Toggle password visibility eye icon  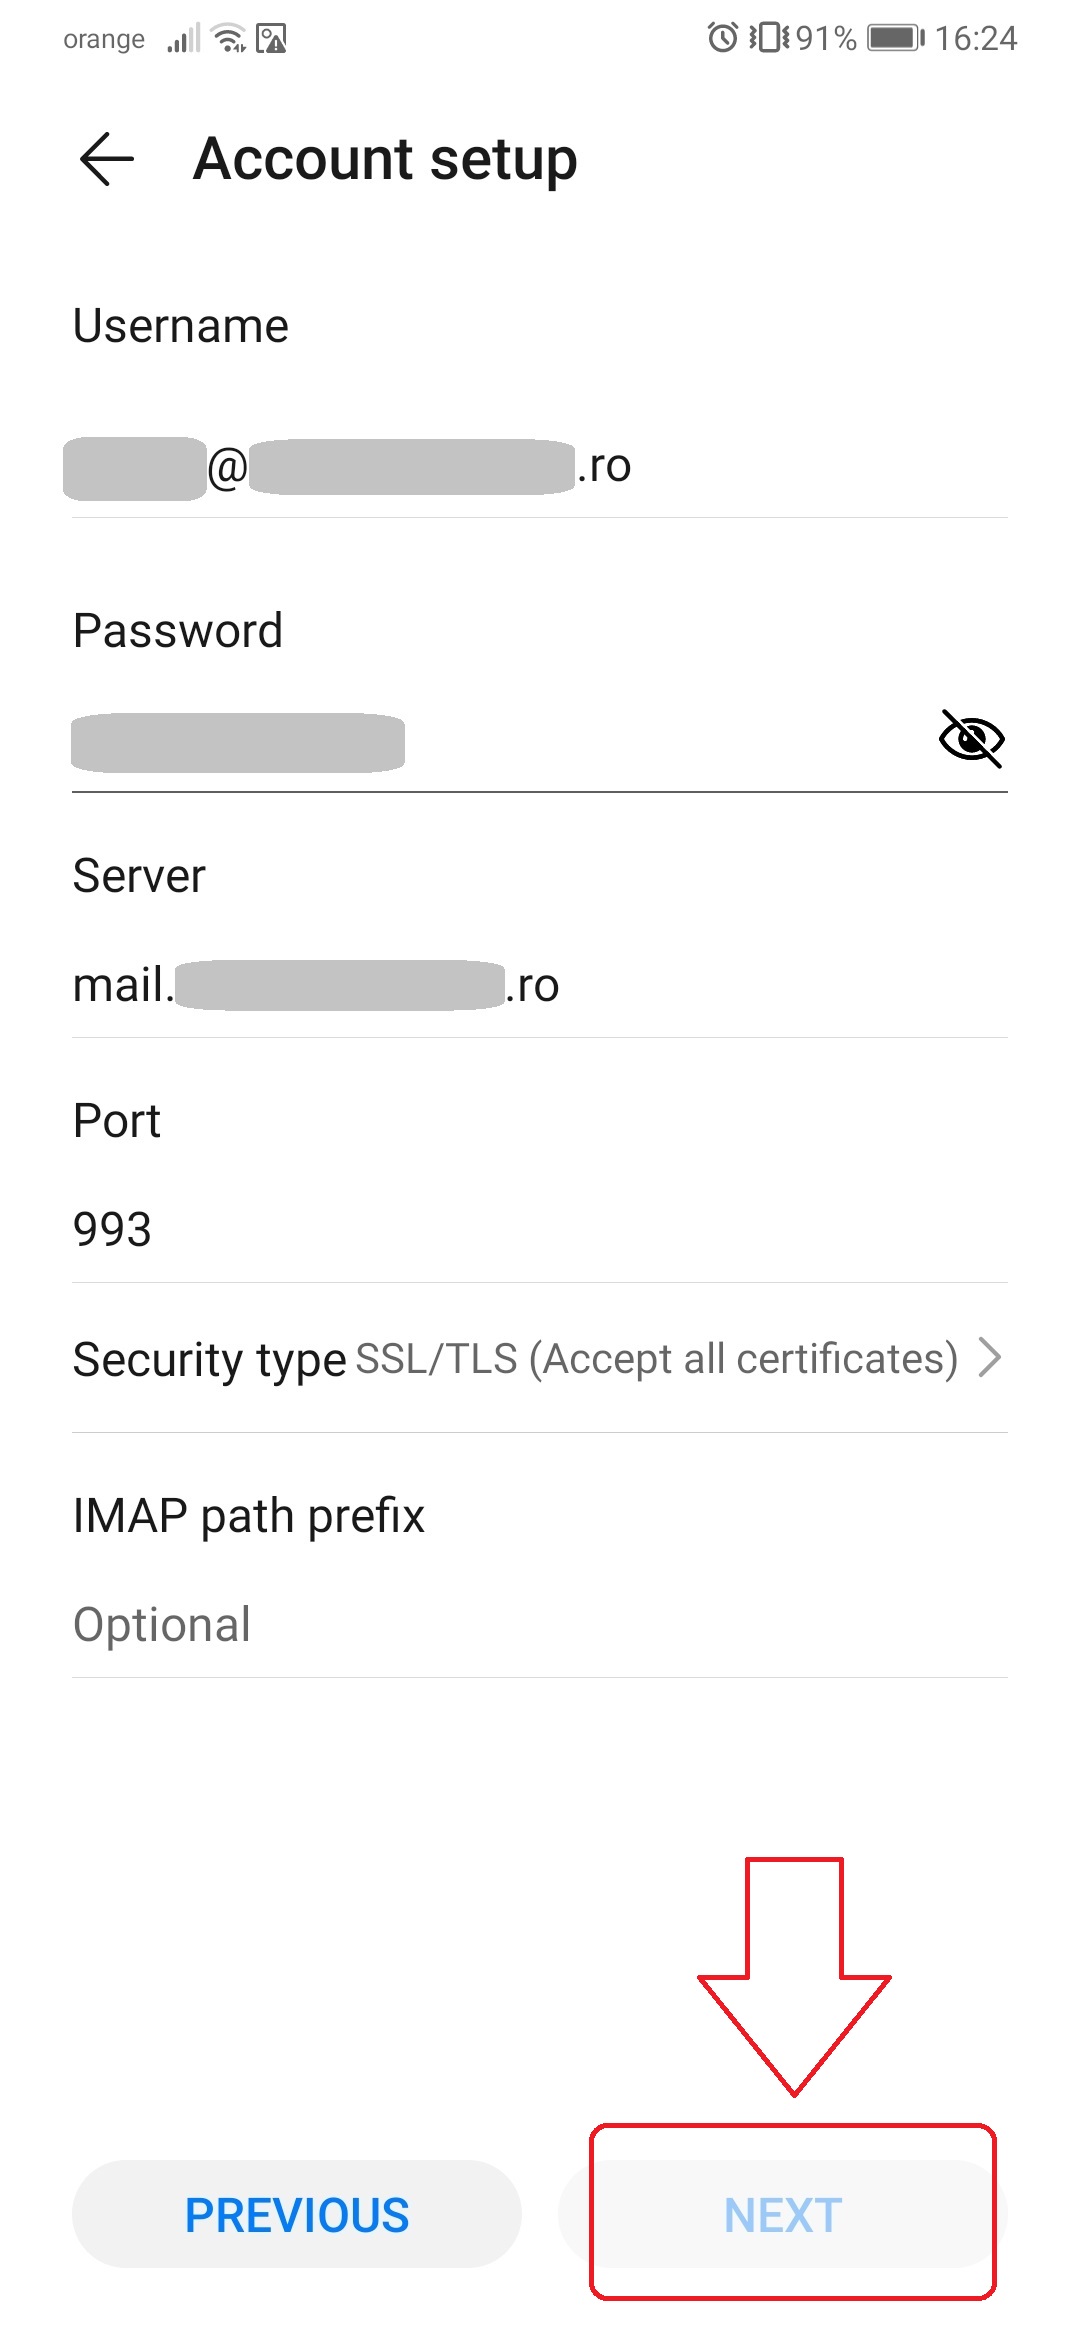click(971, 739)
